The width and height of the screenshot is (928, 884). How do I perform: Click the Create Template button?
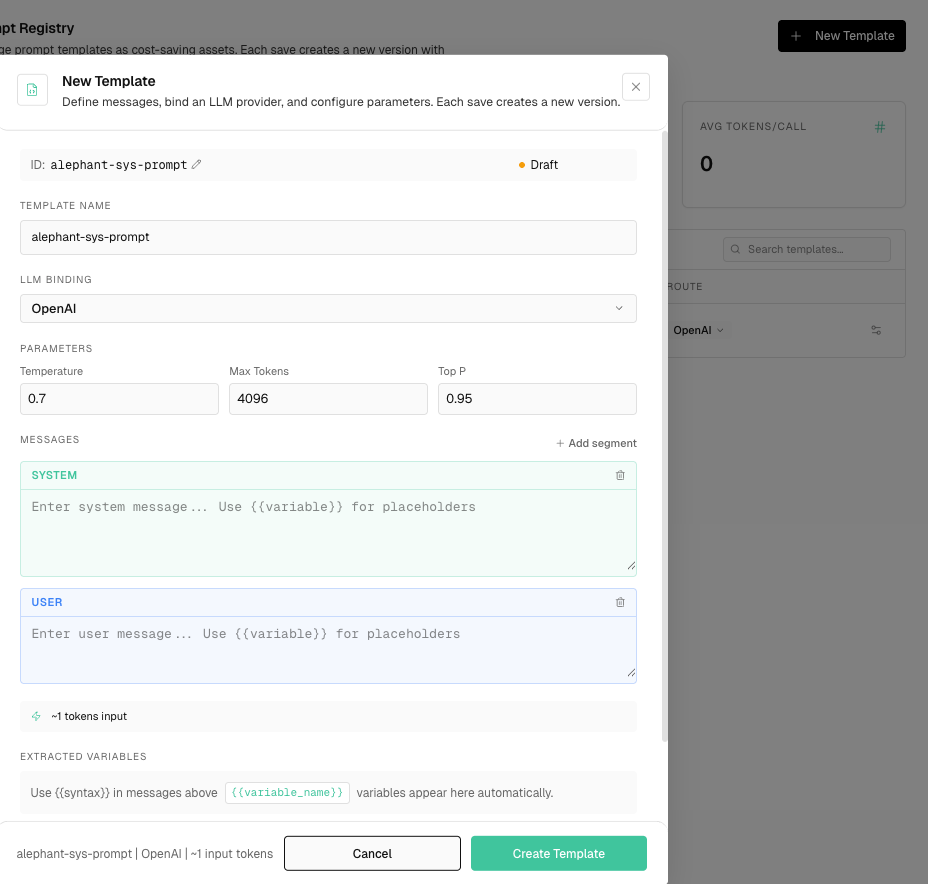[559, 853]
